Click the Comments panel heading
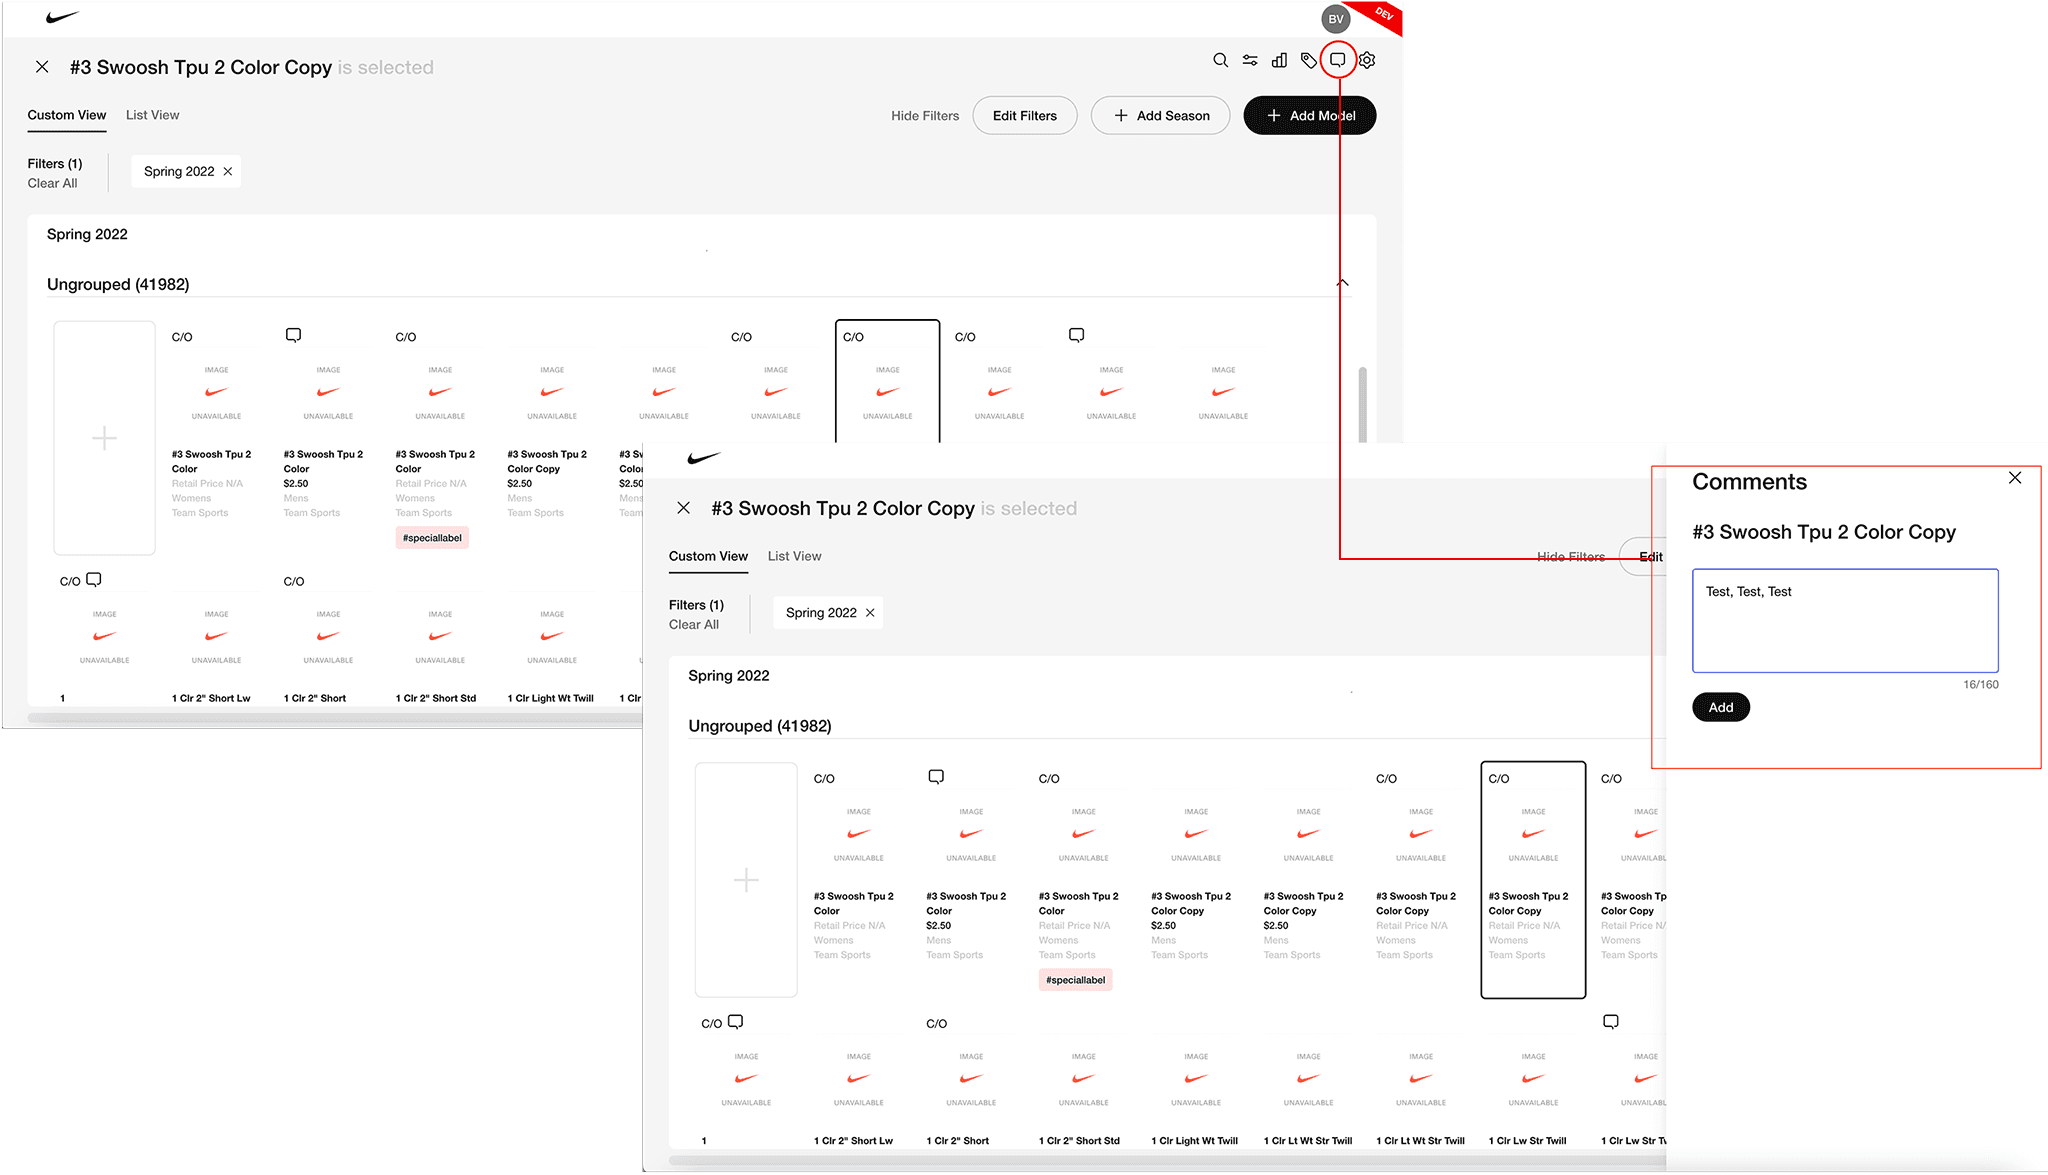 click(x=1749, y=482)
